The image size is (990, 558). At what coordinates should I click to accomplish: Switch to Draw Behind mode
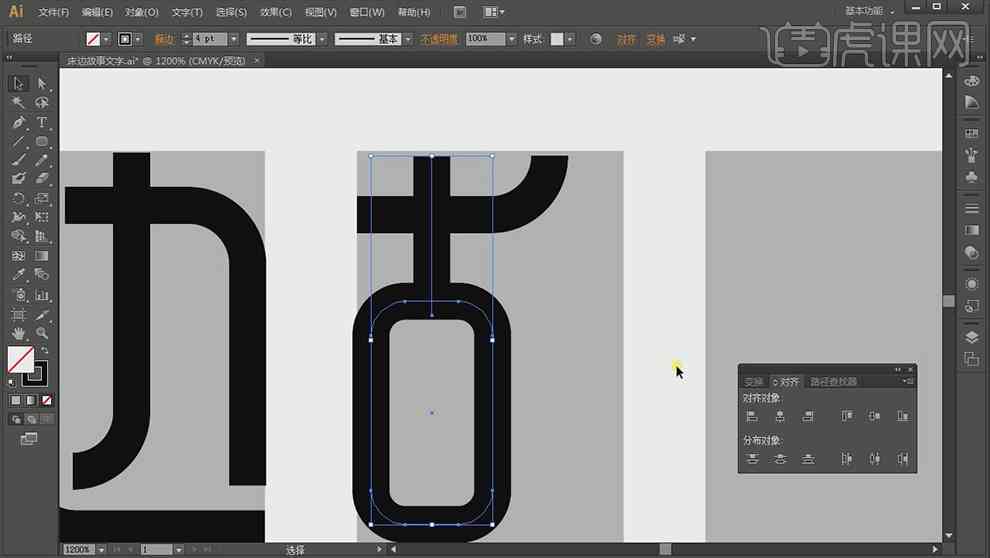(31, 419)
